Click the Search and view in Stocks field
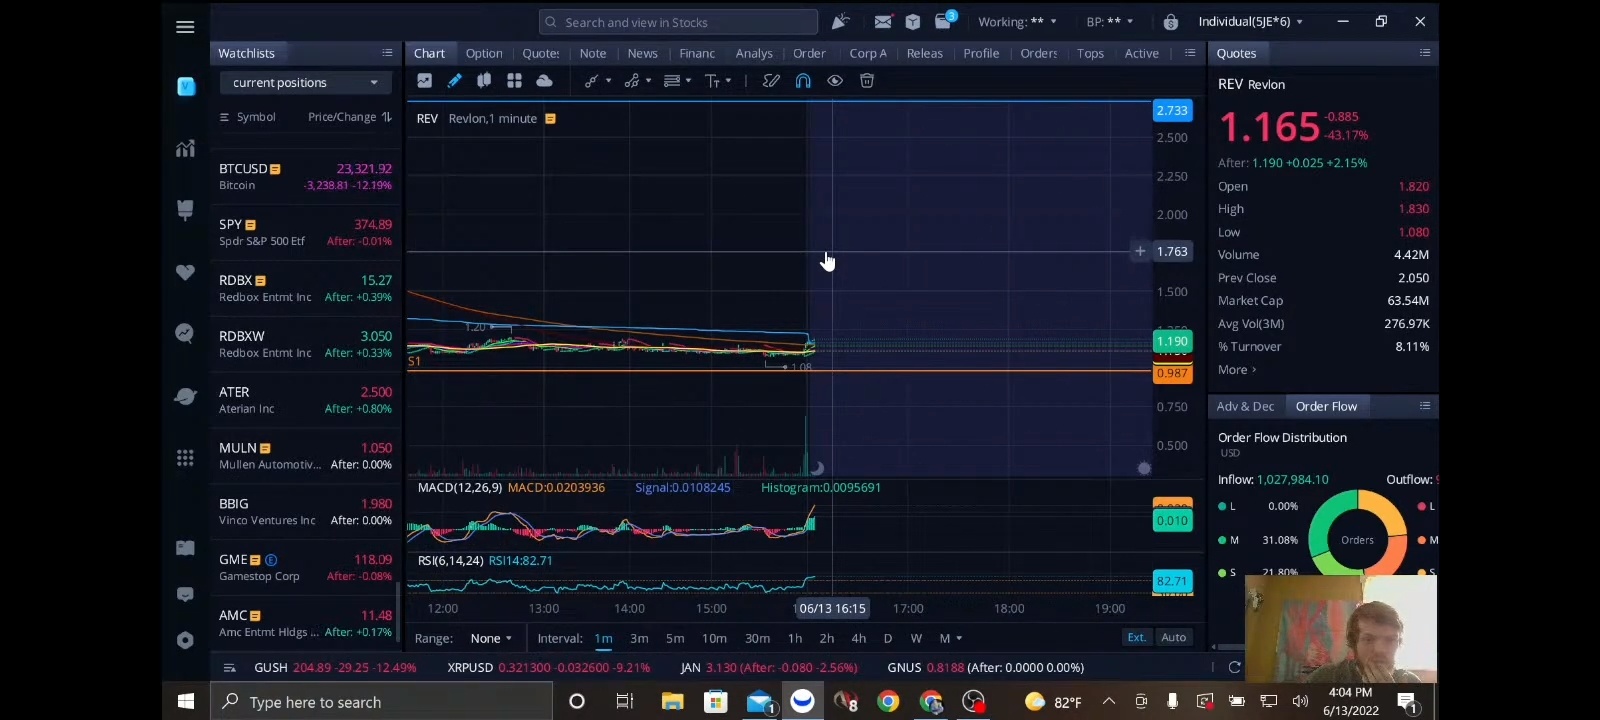The width and height of the screenshot is (1600, 720). click(x=678, y=22)
